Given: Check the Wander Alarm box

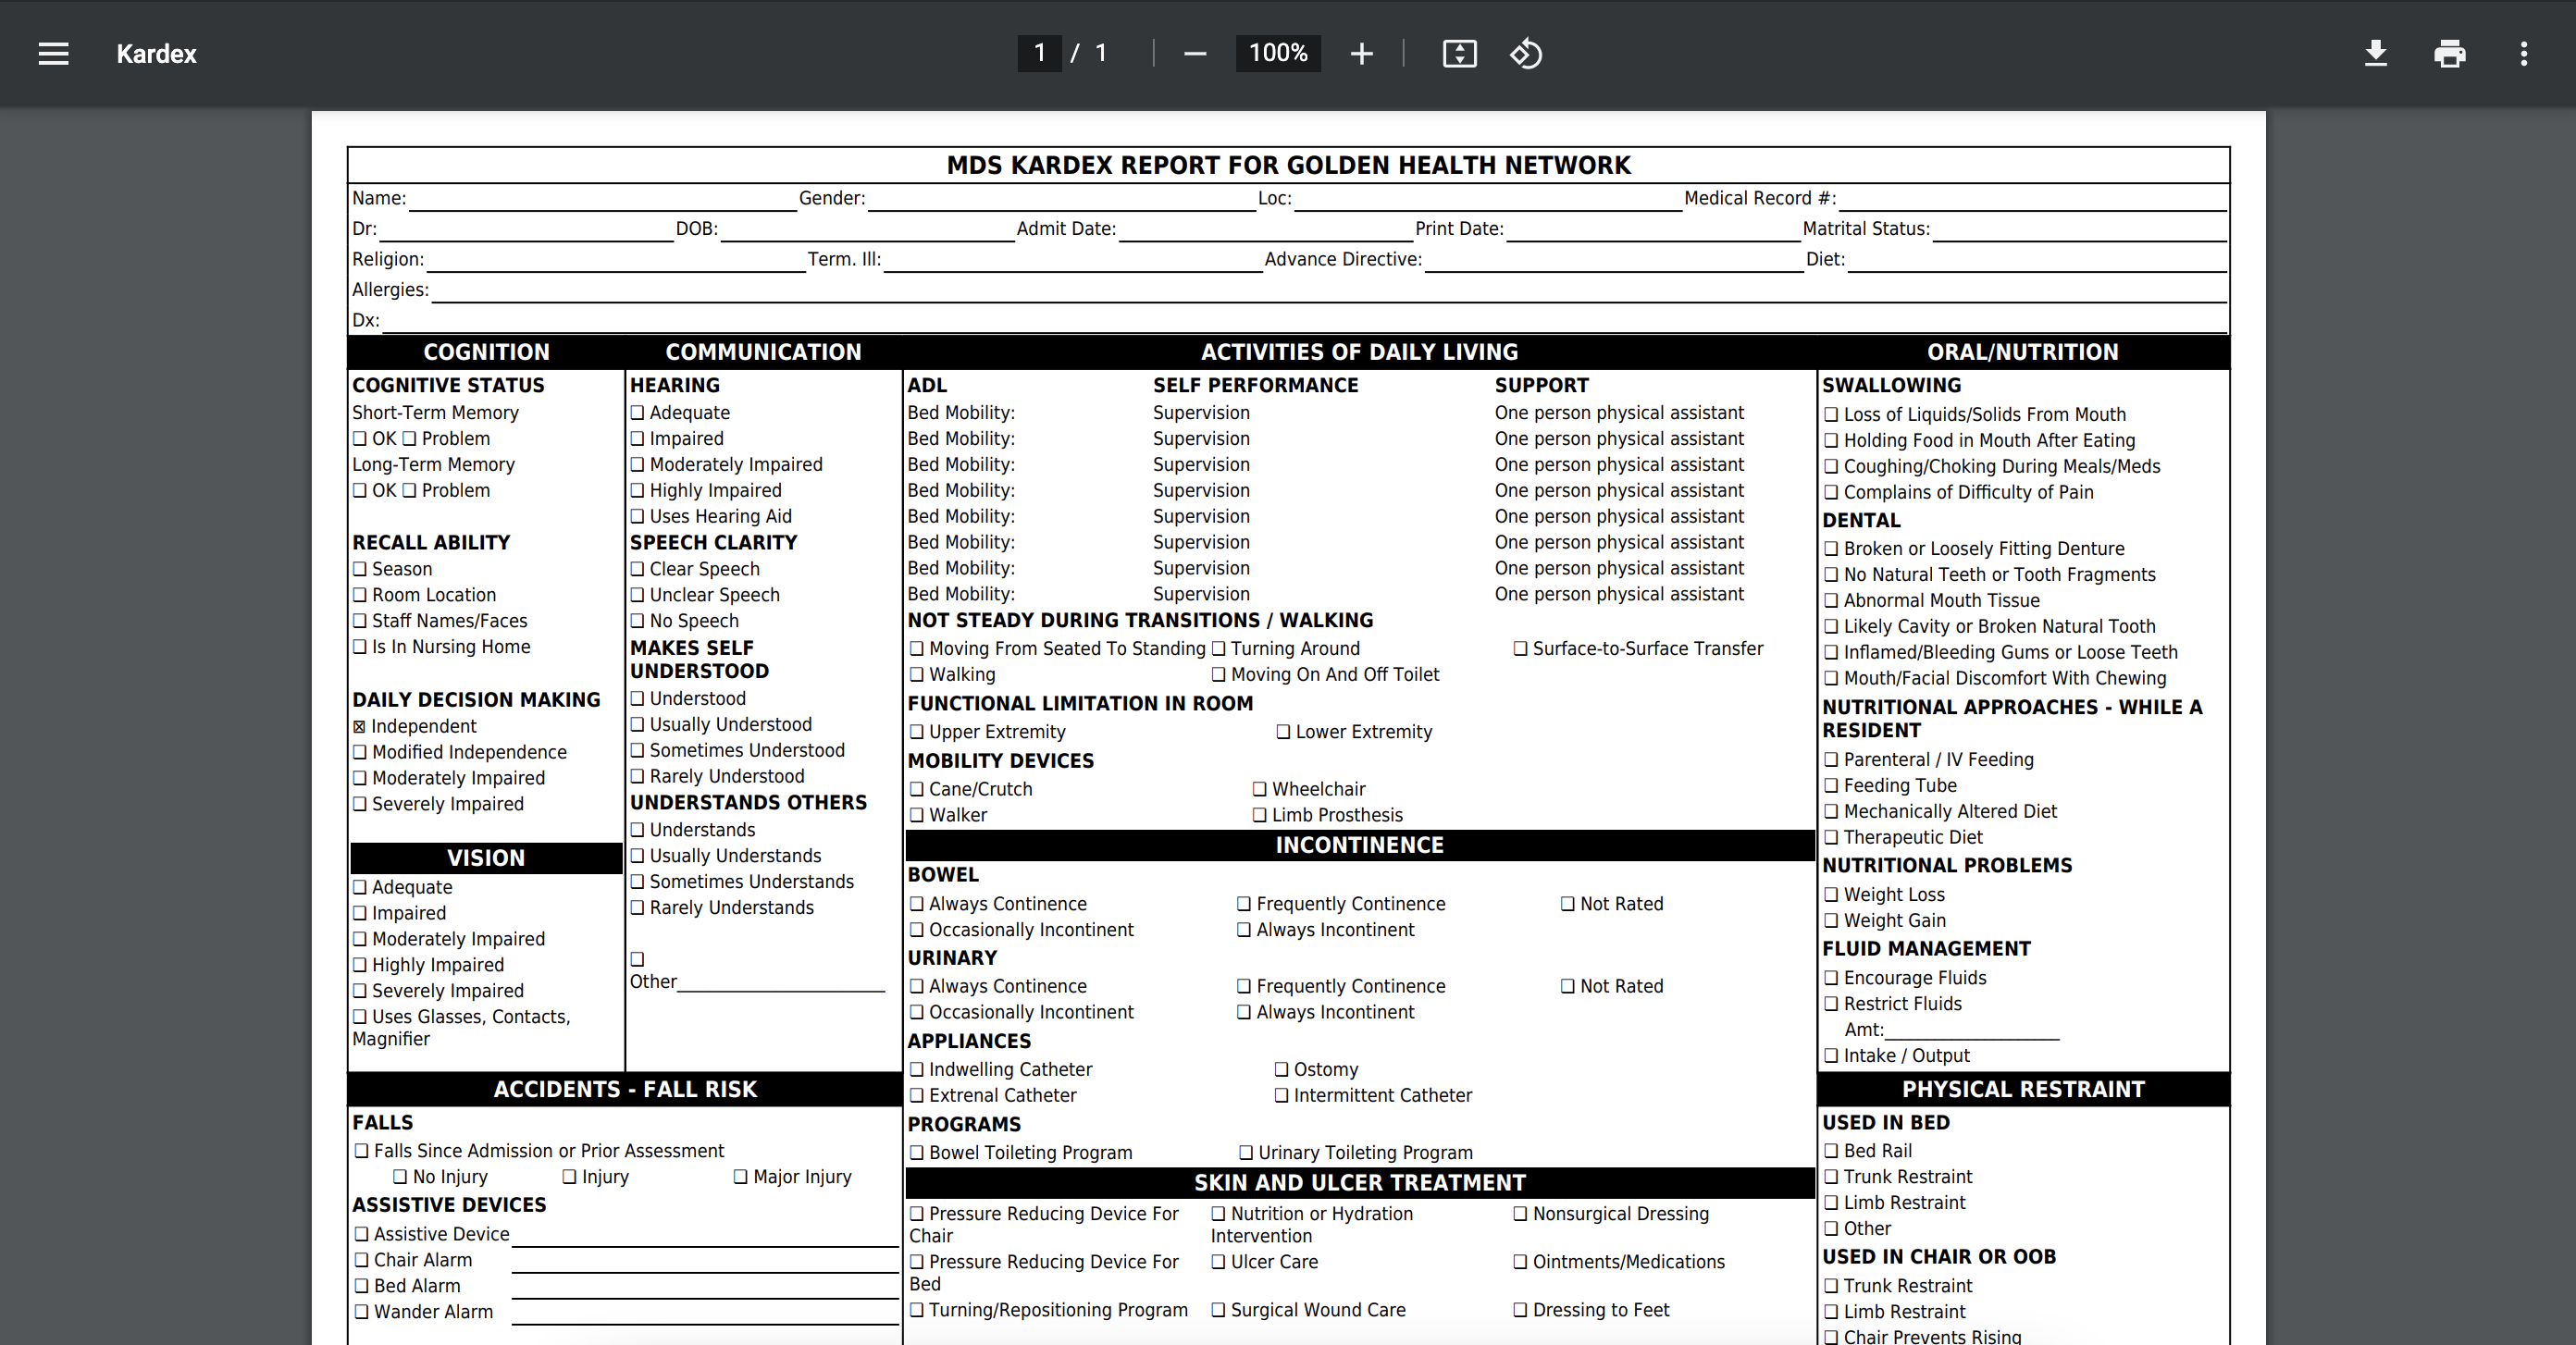Looking at the screenshot, I should pyautogui.click(x=361, y=1313).
